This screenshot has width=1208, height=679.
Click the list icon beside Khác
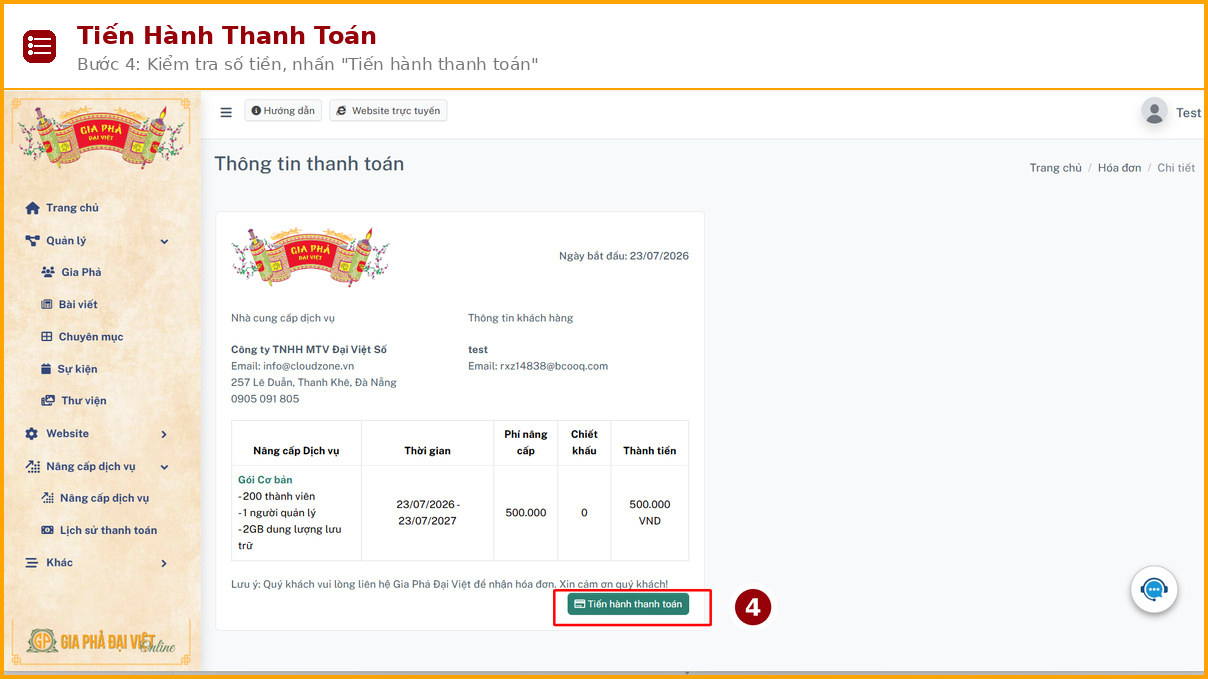point(32,563)
